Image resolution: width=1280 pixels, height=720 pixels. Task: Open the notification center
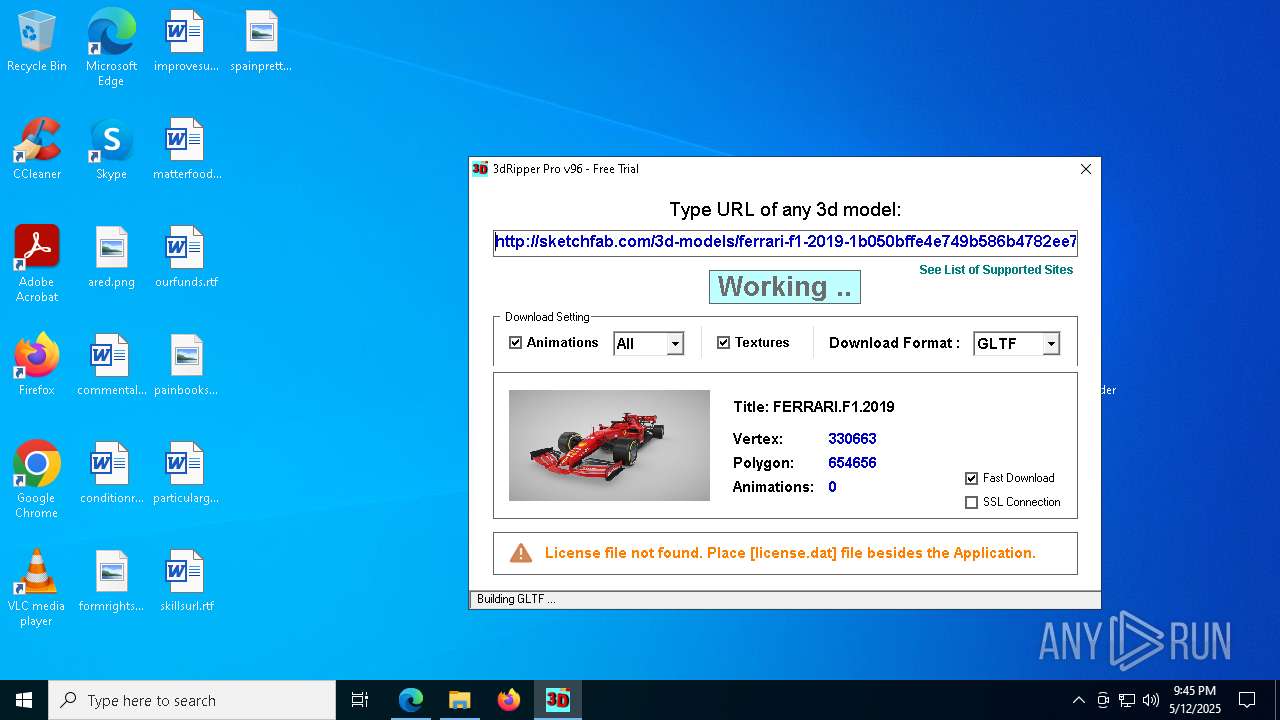tap(1247, 700)
